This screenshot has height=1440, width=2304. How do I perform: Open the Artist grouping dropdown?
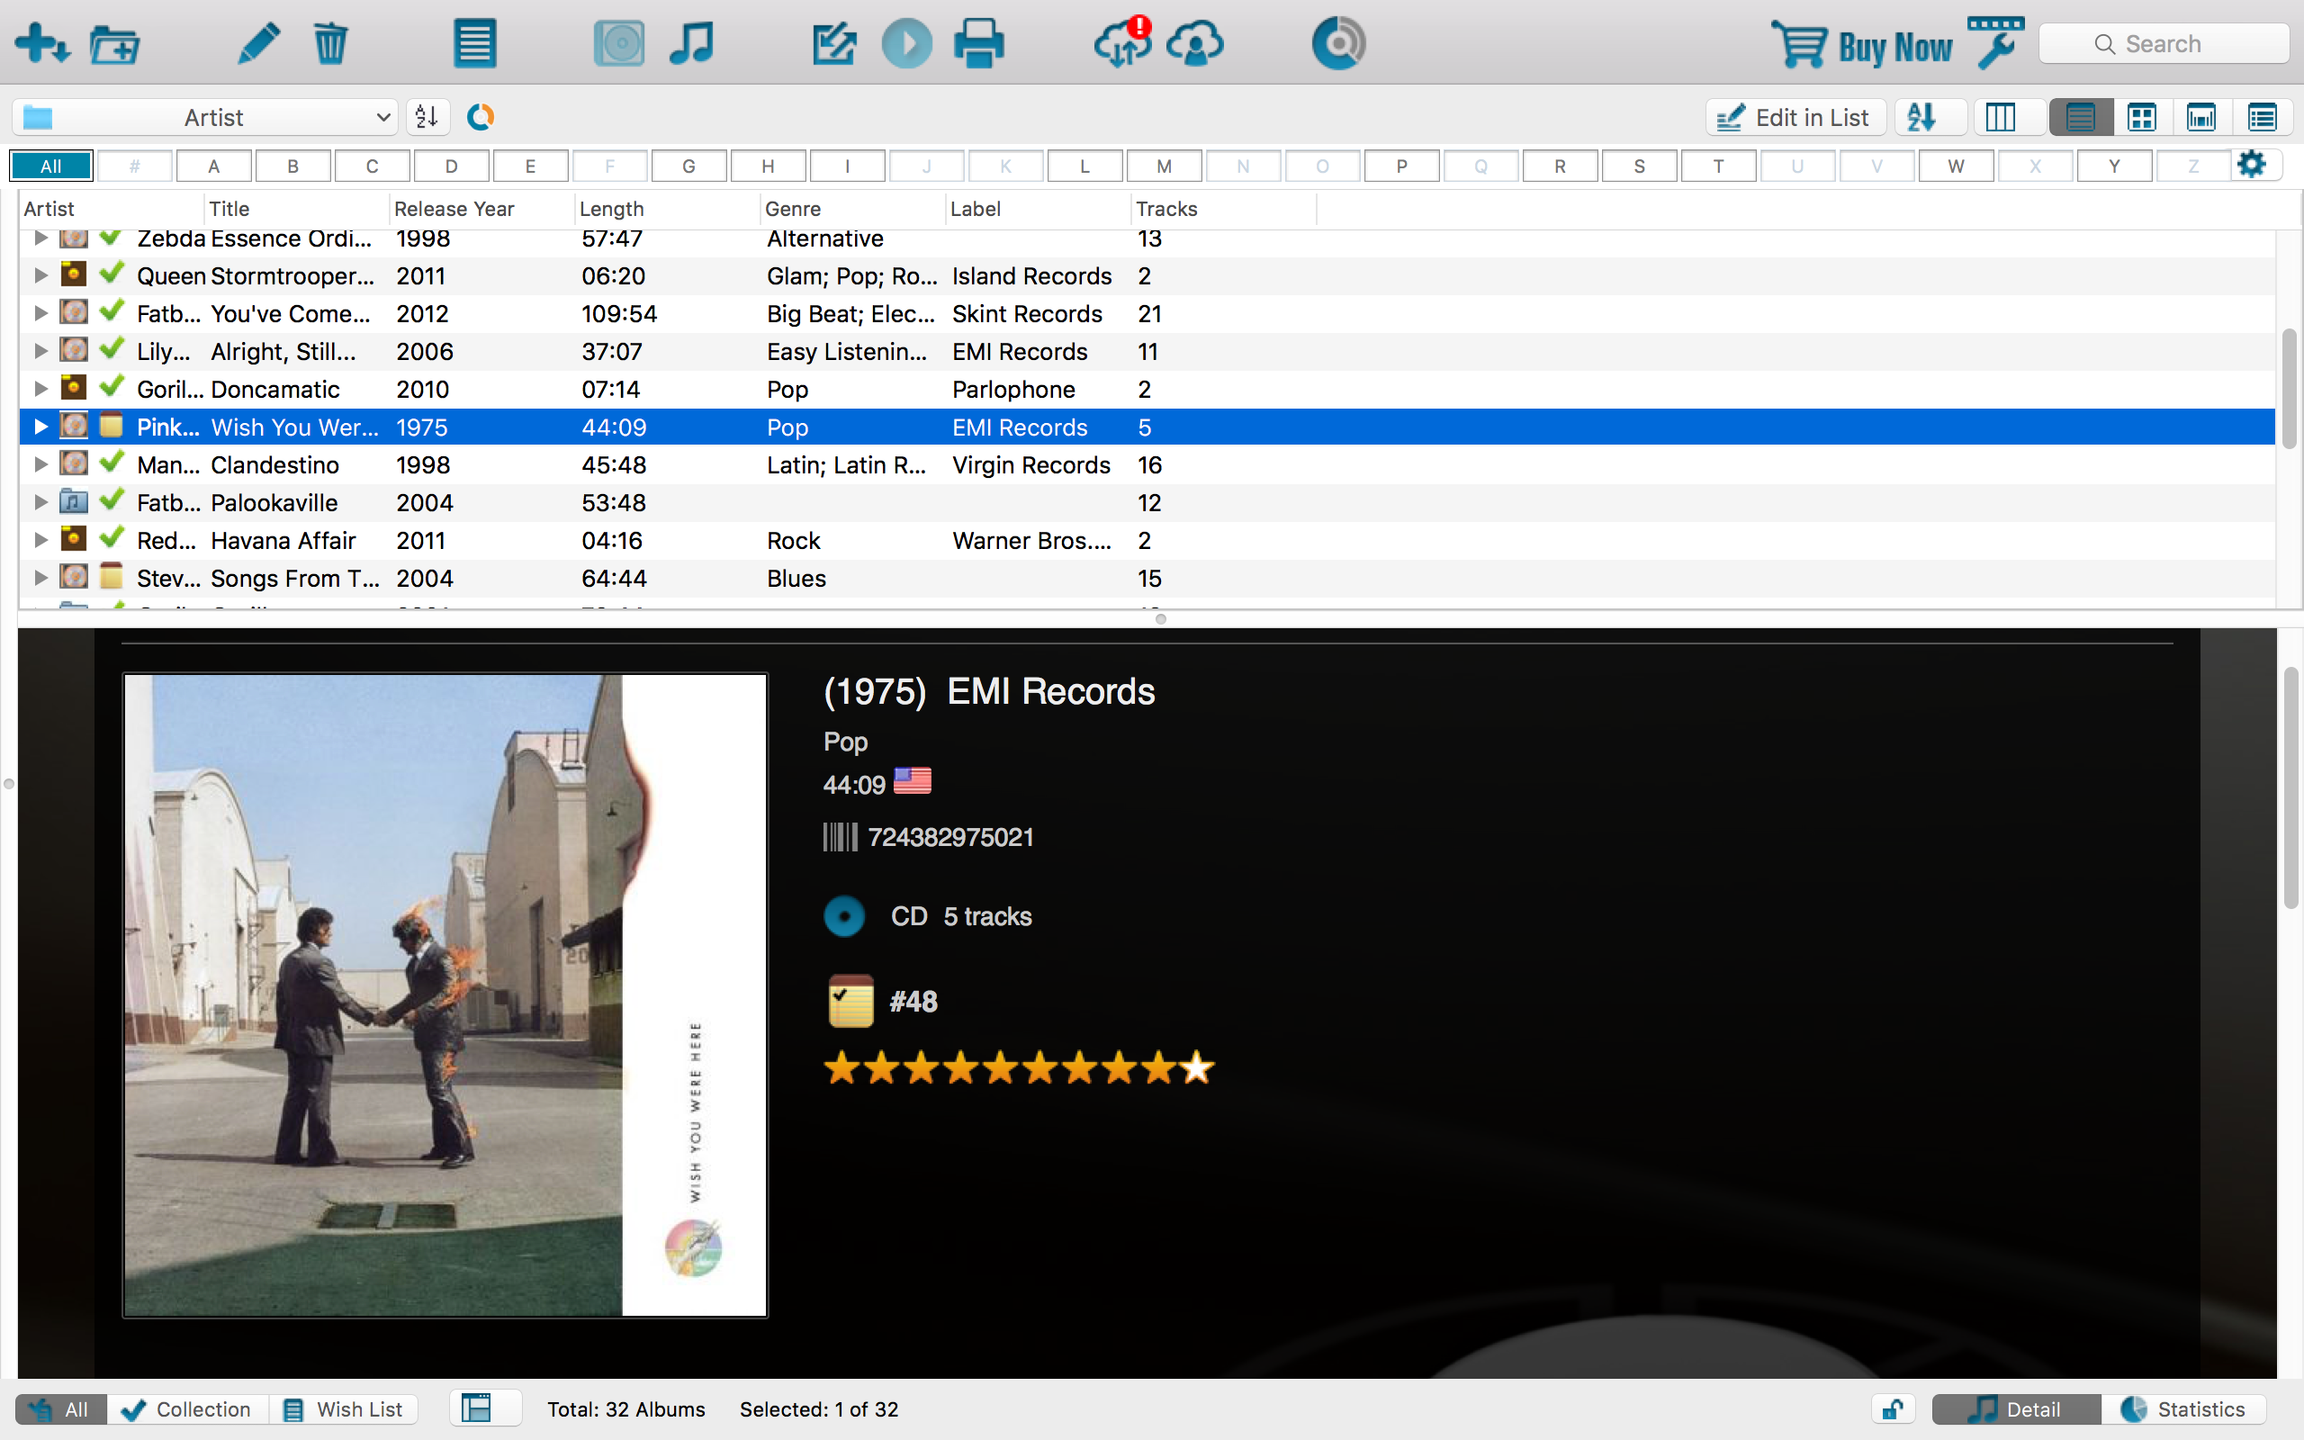point(205,117)
